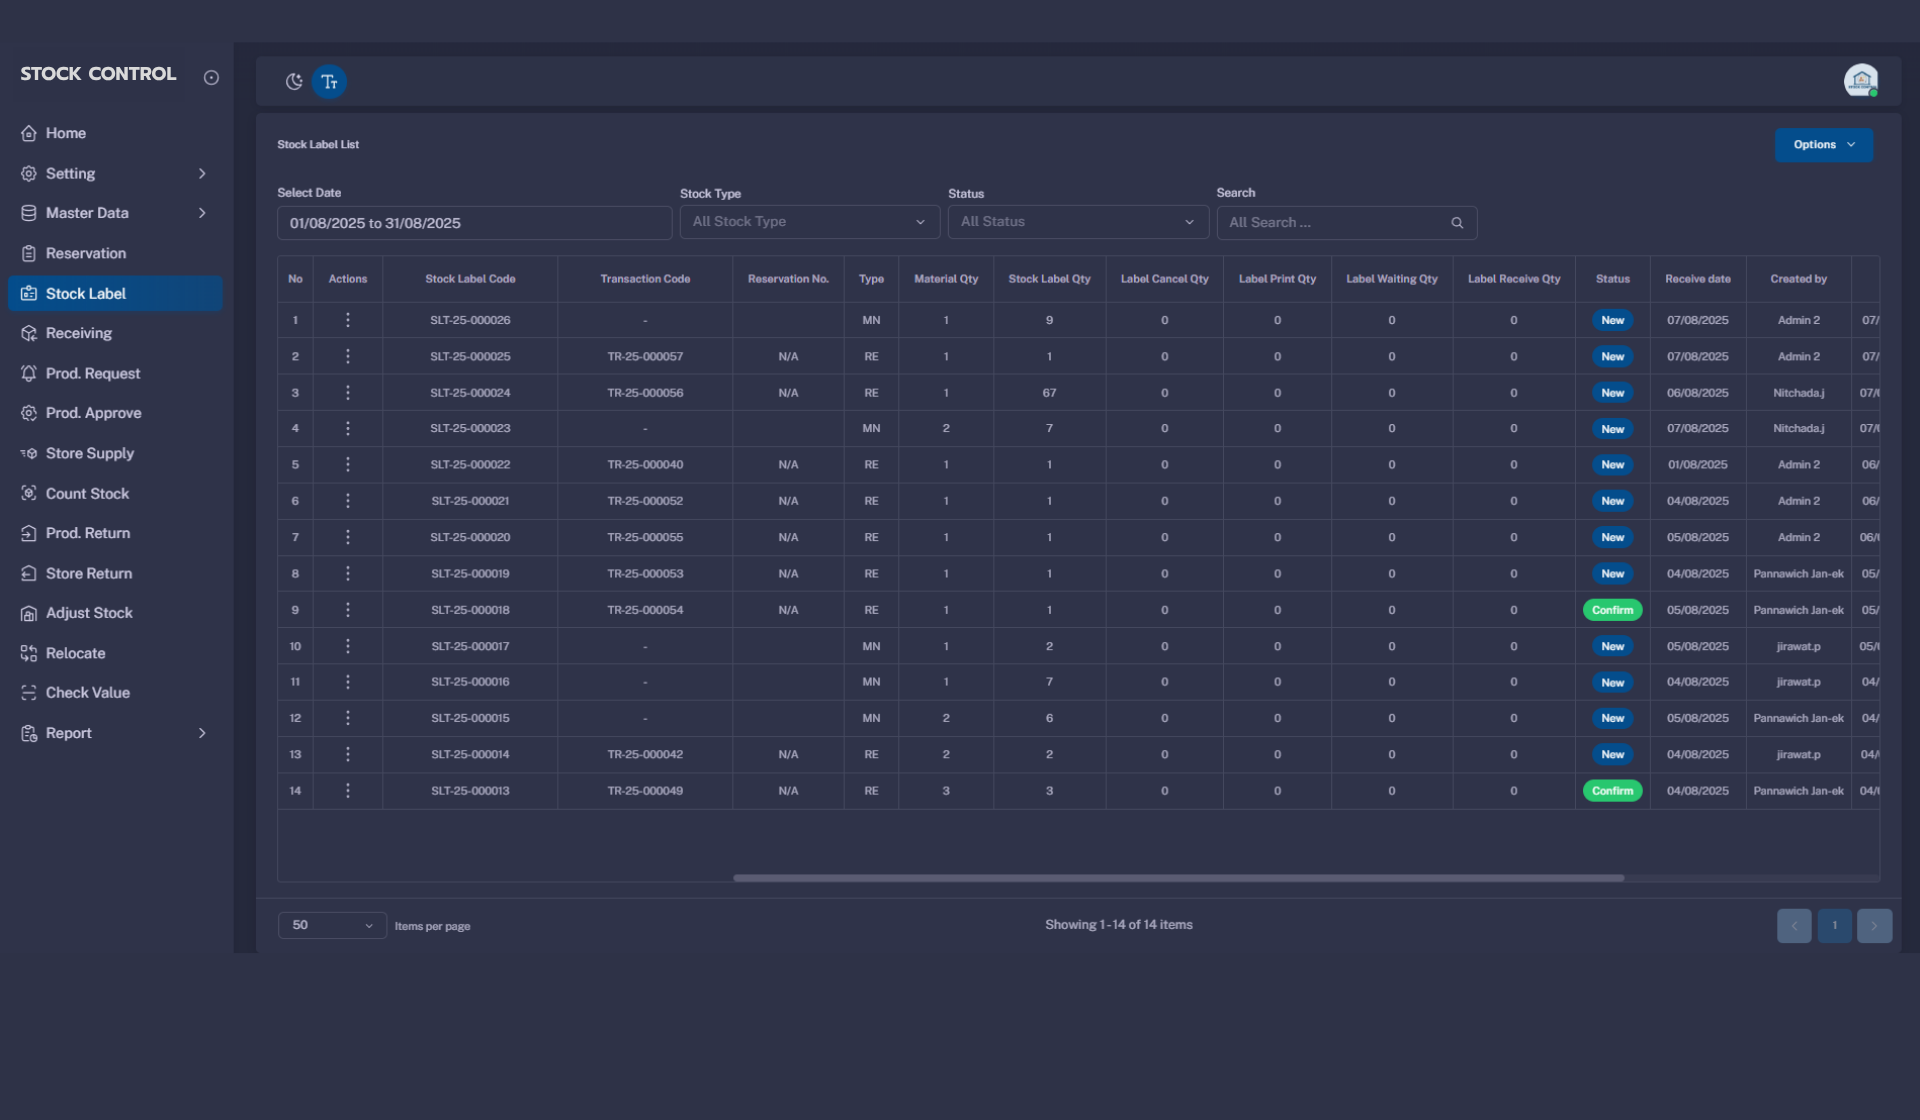Screen dimensions: 1920x1120
Task: Click the Status column header
Action: click(x=1612, y=279)
